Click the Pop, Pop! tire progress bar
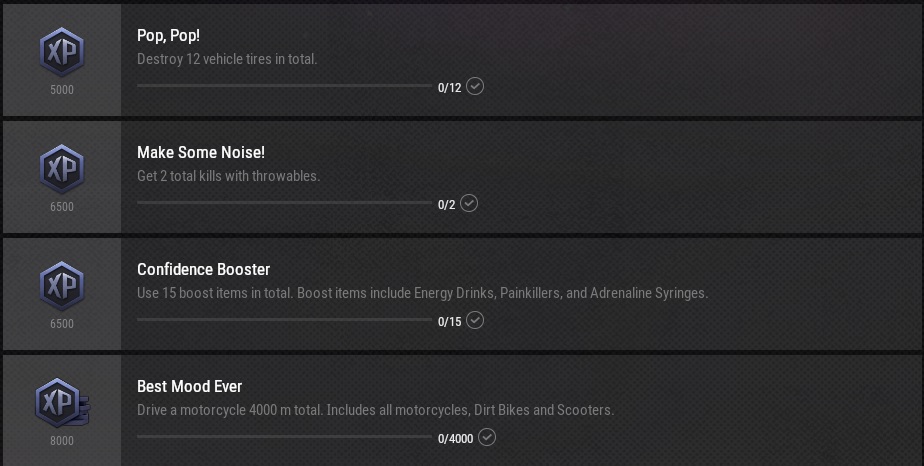 284,86
